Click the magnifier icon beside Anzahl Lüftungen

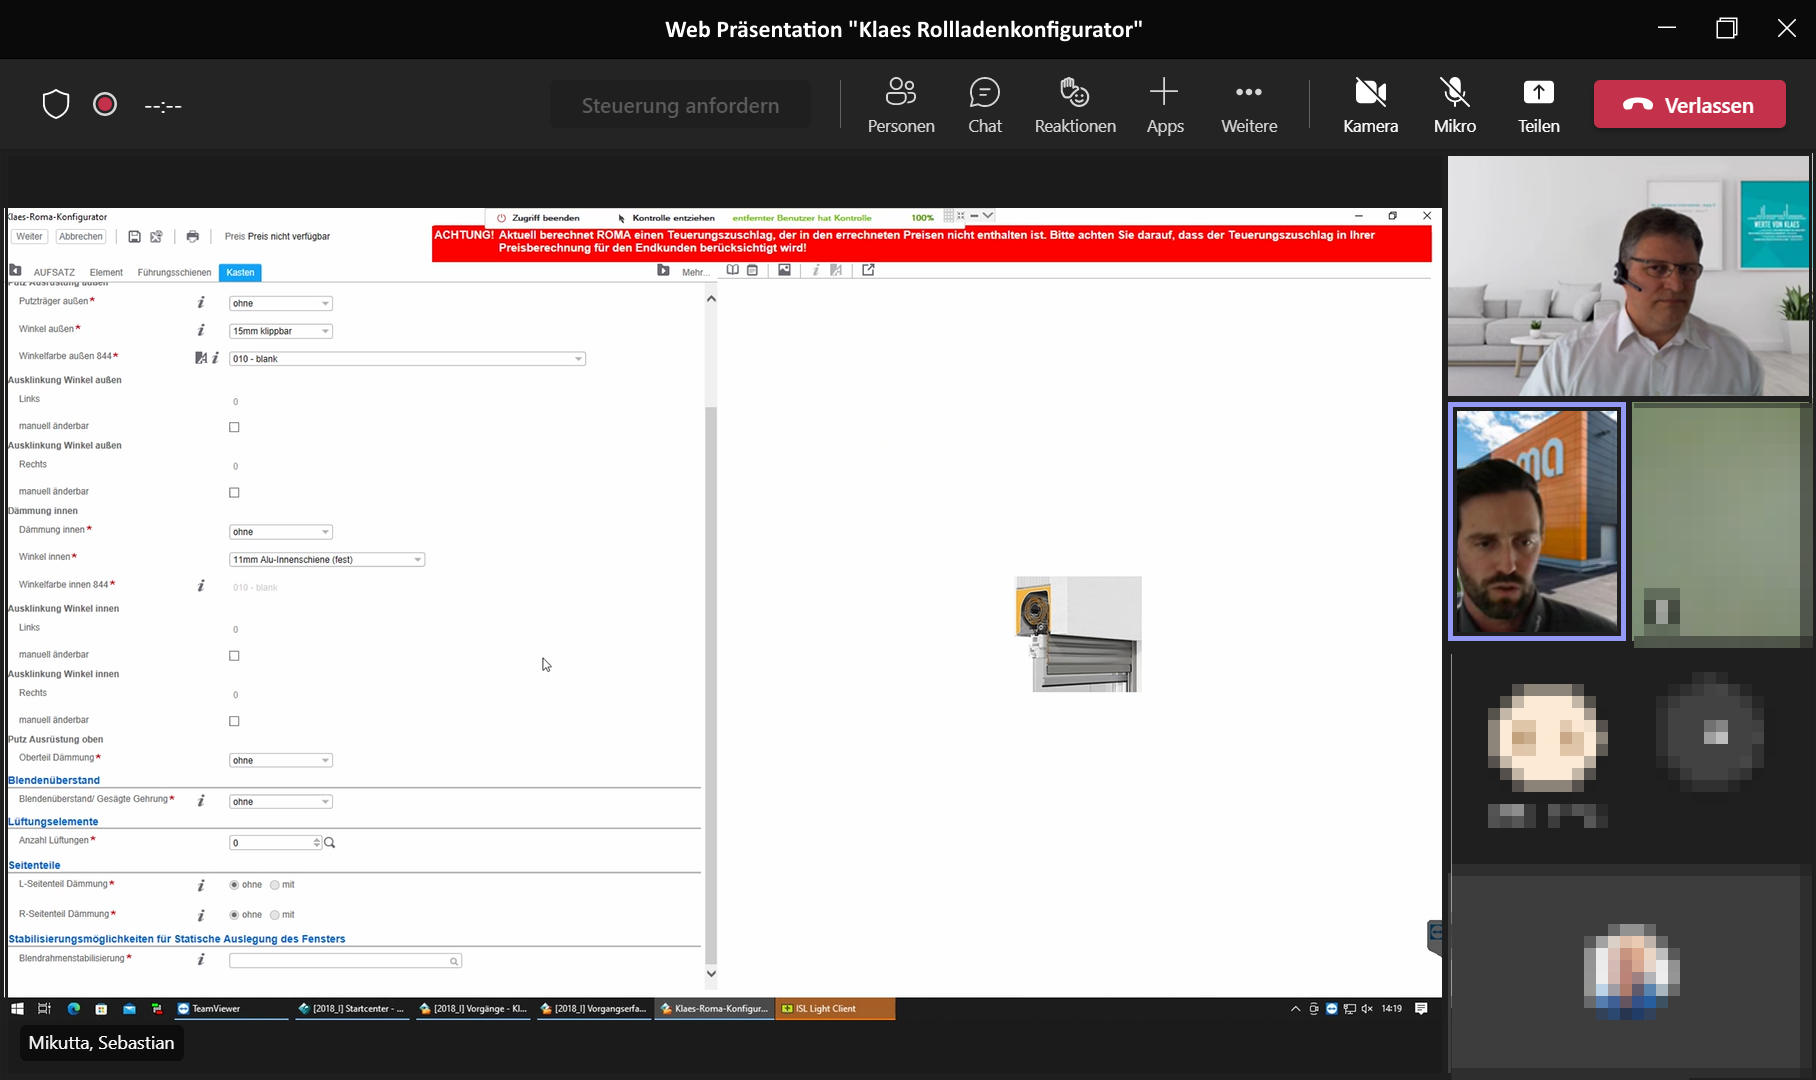coord(330,843)
